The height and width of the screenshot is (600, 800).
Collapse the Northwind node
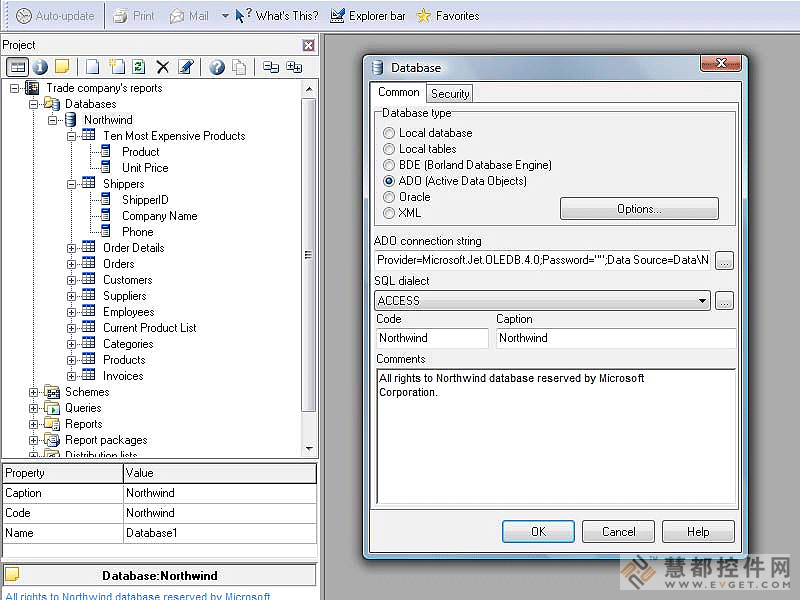[53, 120]
